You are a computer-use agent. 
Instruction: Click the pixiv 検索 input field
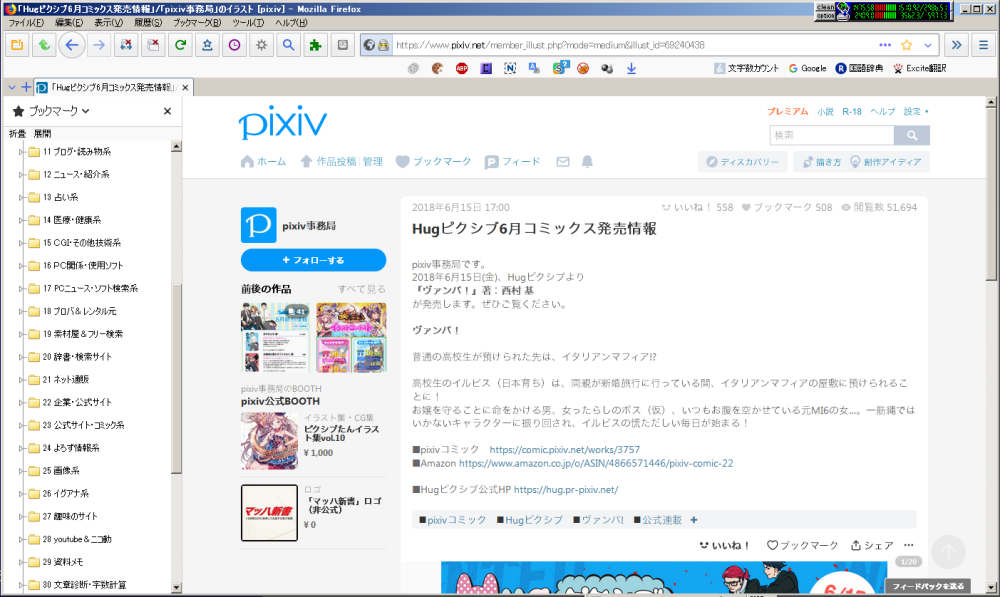click(832, 135)
